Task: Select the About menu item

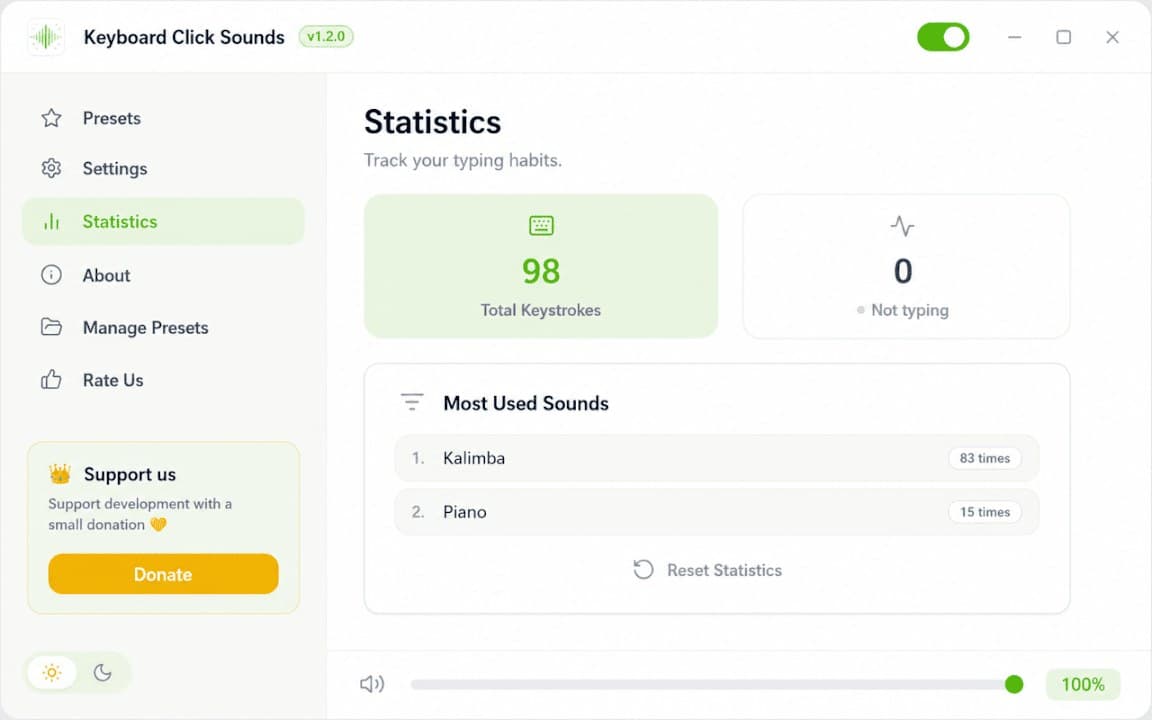Action: tap(163, 275)
